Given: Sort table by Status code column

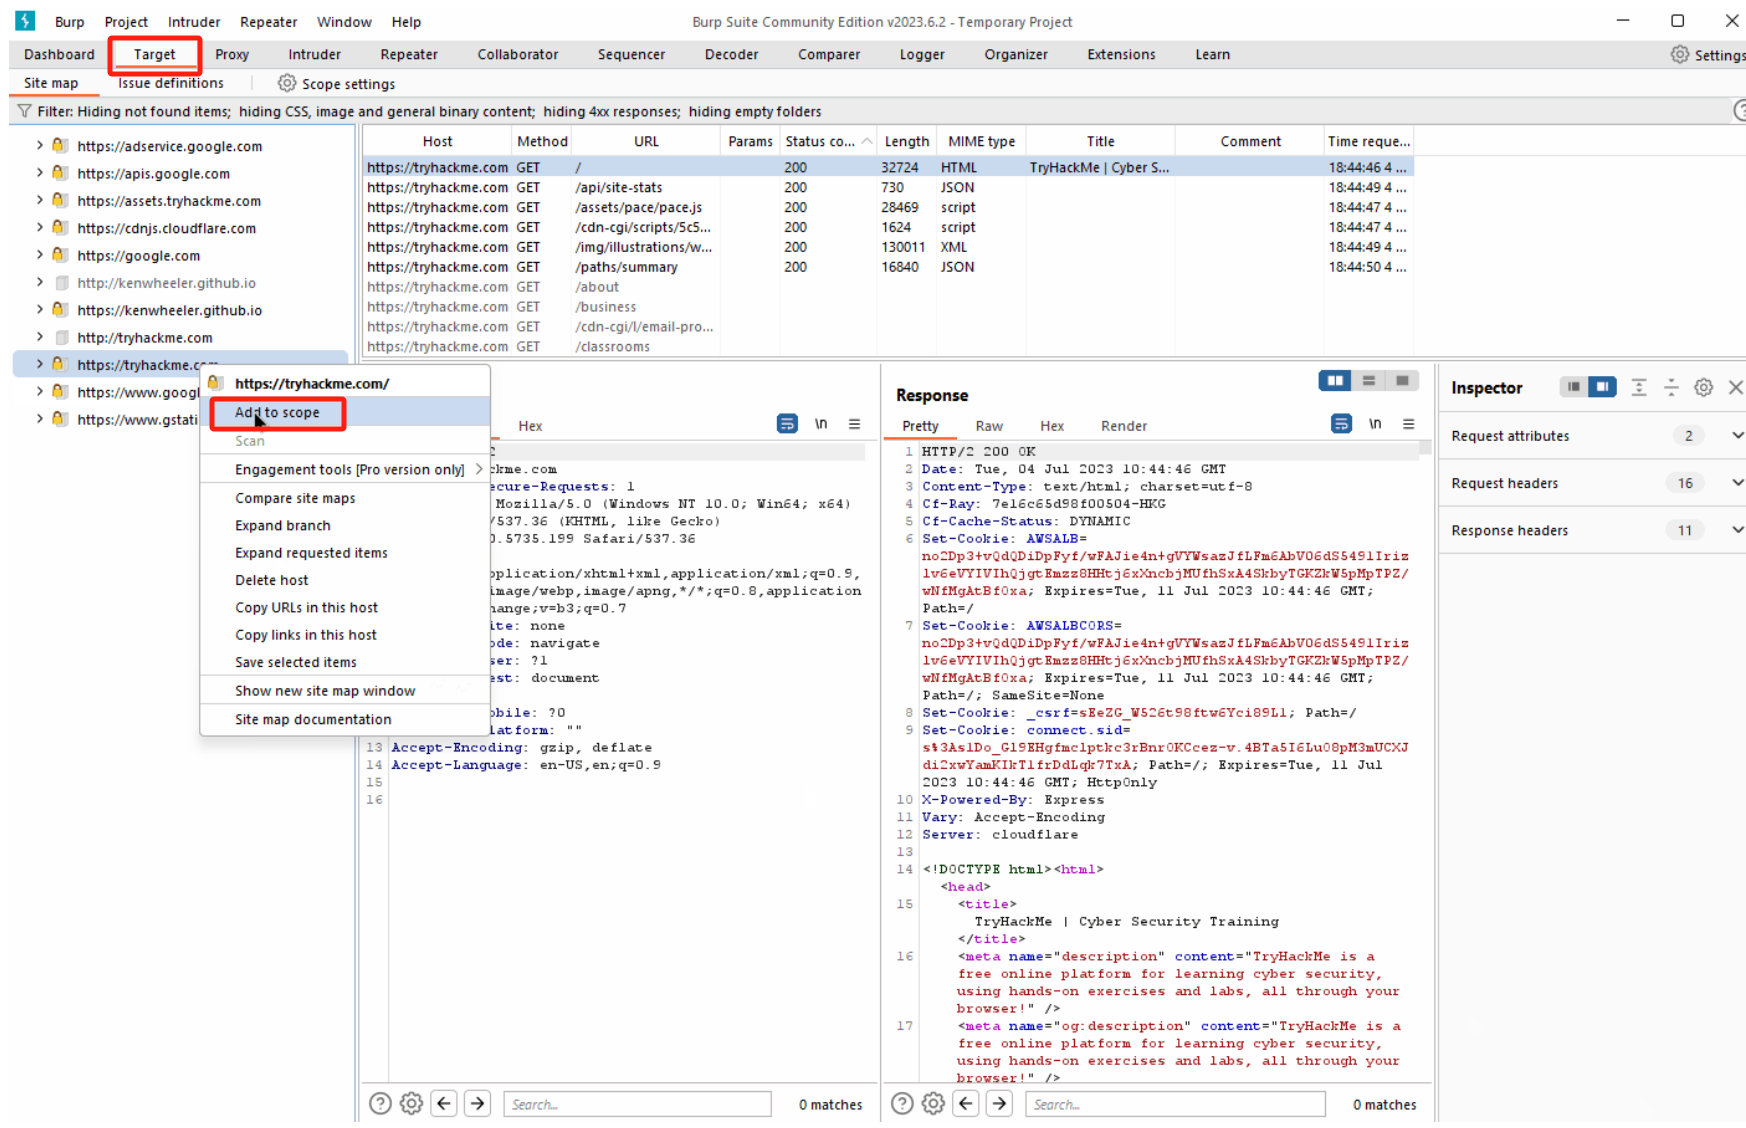Looking at the screenshot, I should [820, 142].
